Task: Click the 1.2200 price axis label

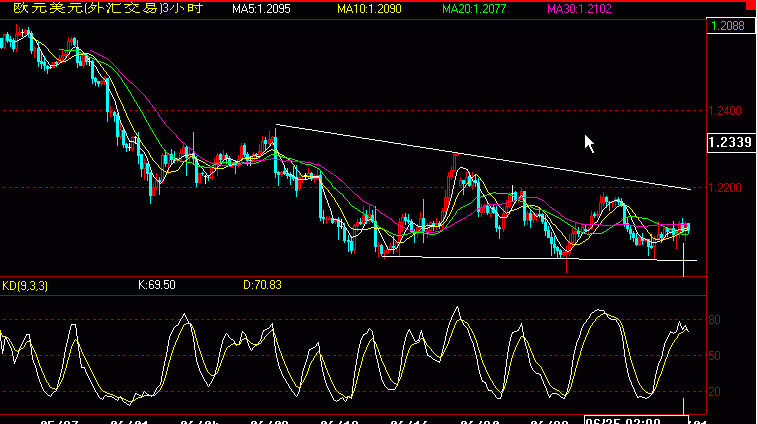Action: (725, 188)
